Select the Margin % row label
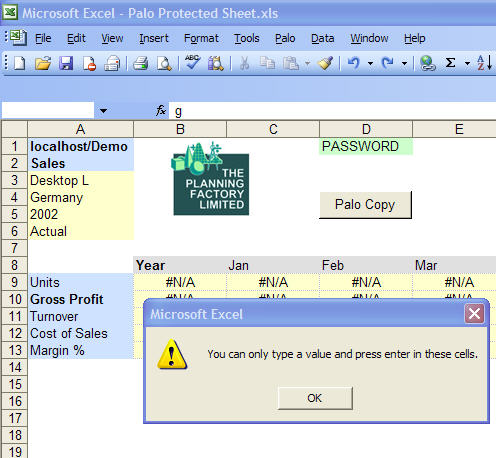 [81, 350]
